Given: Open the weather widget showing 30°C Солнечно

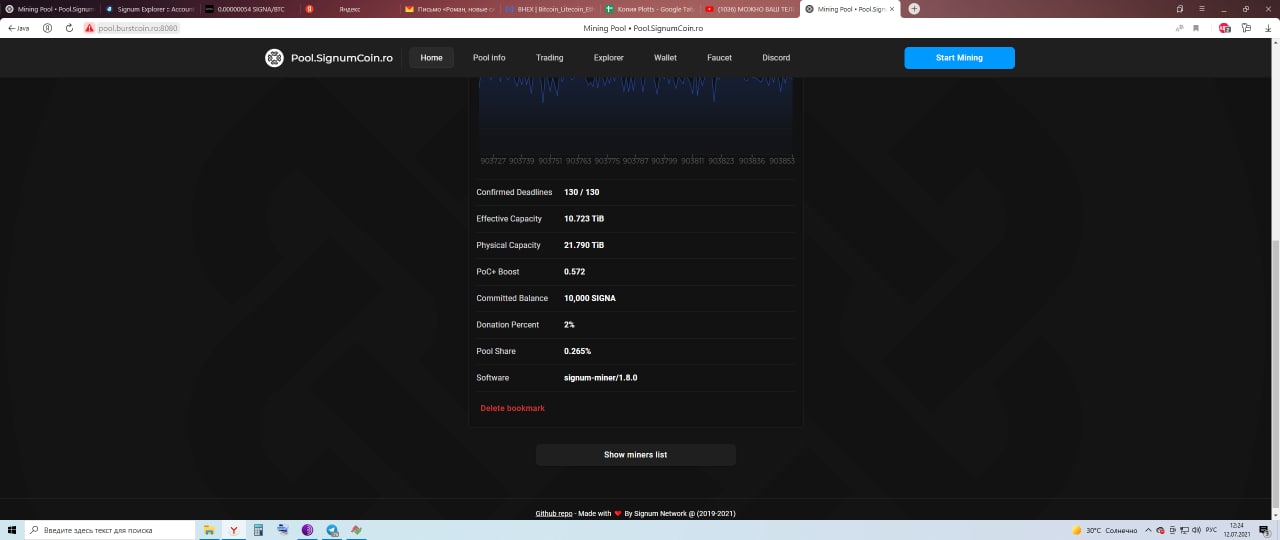Looking at the screenshot, I should pos(1105,530).
